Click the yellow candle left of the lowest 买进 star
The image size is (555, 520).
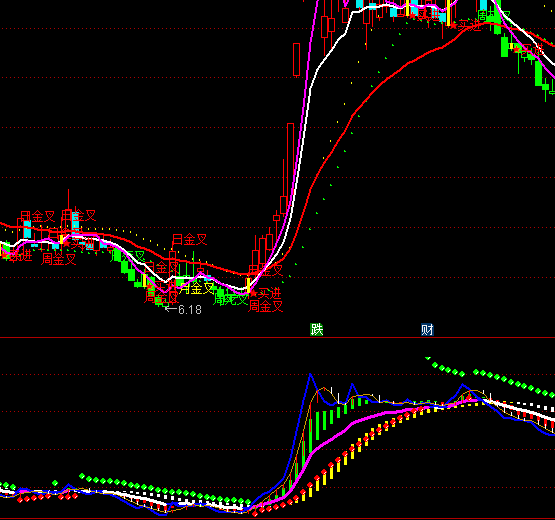[248, 285]
